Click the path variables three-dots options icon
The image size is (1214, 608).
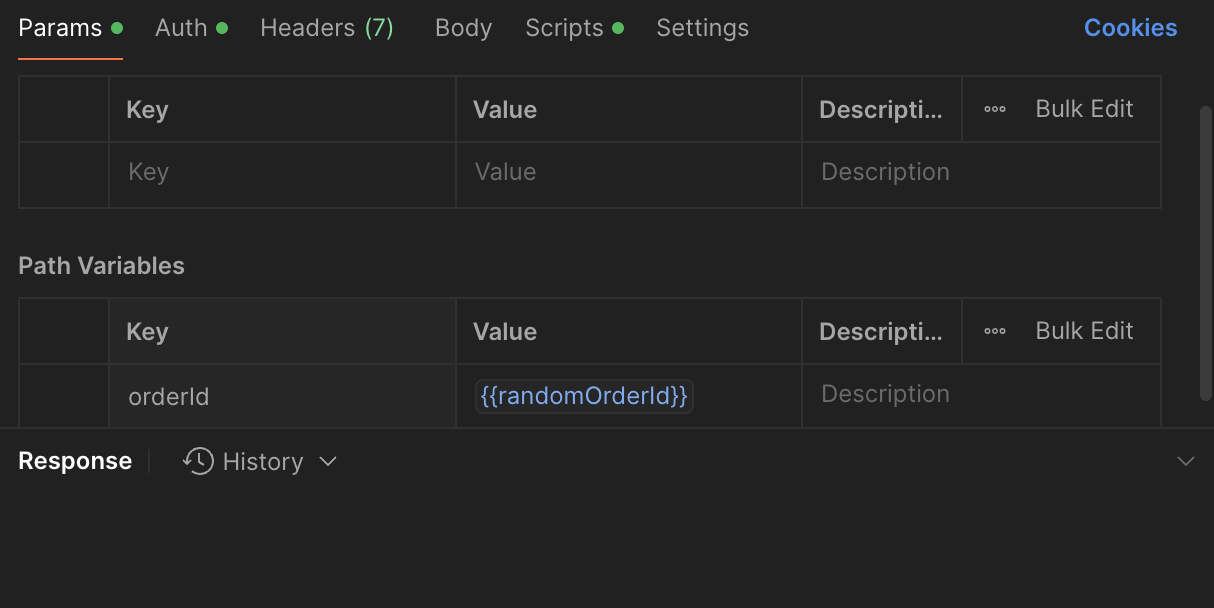pos(995,331)
